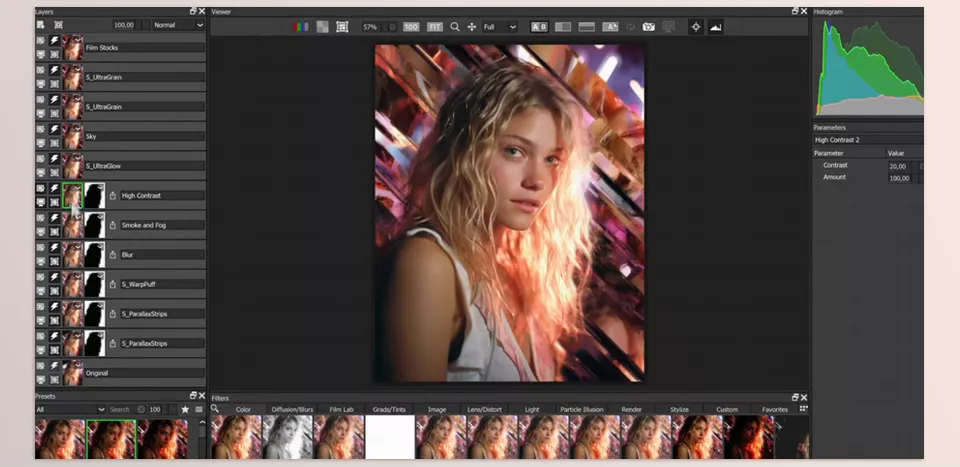This screenshot has height=467, width=960.
Task: Open the Grads/Tints tab
Action: click(x=389, y=409)
